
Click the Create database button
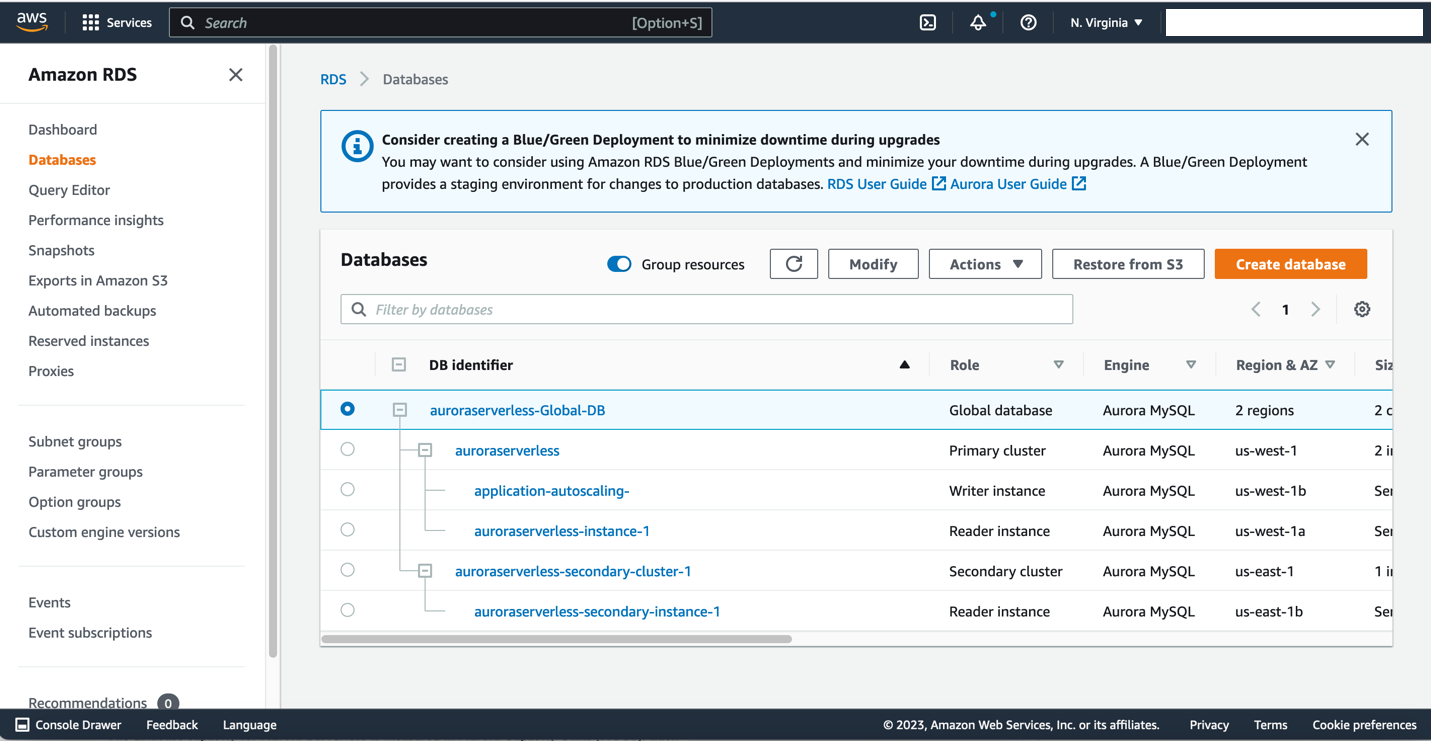1291,264
